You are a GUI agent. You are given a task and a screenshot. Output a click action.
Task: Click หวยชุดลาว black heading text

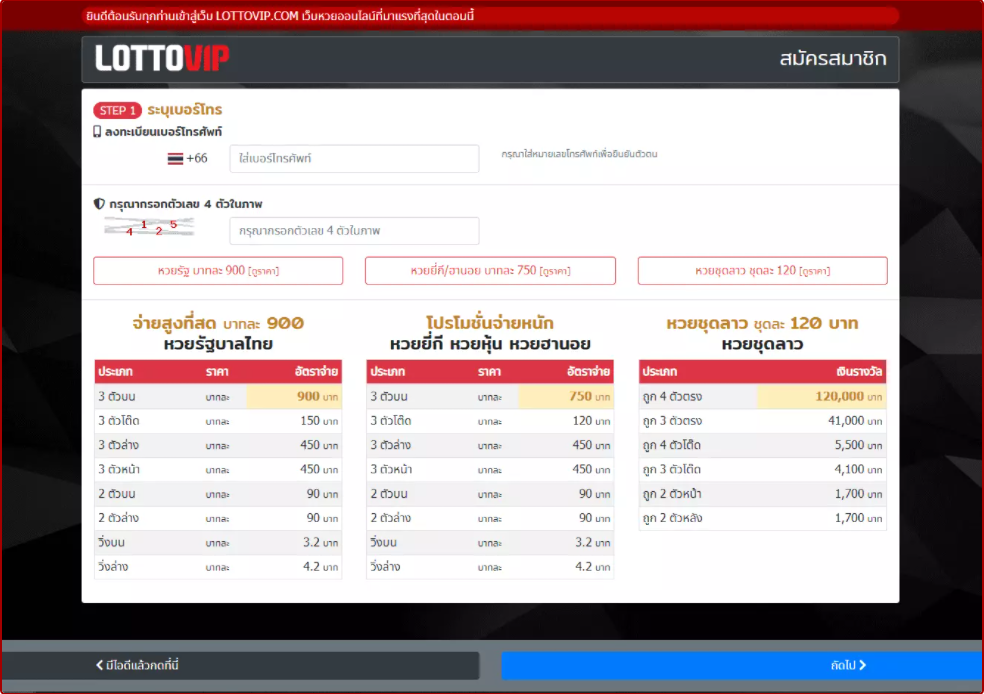[x=762, y=344]
